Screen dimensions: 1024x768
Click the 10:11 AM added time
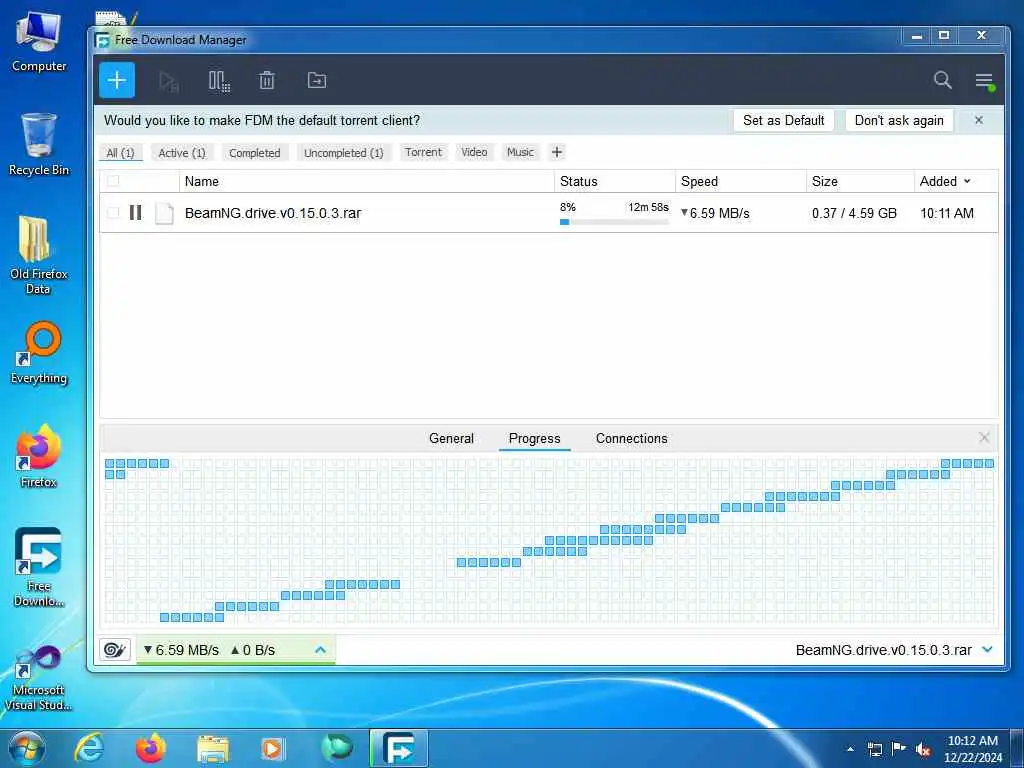coord(946,213)
